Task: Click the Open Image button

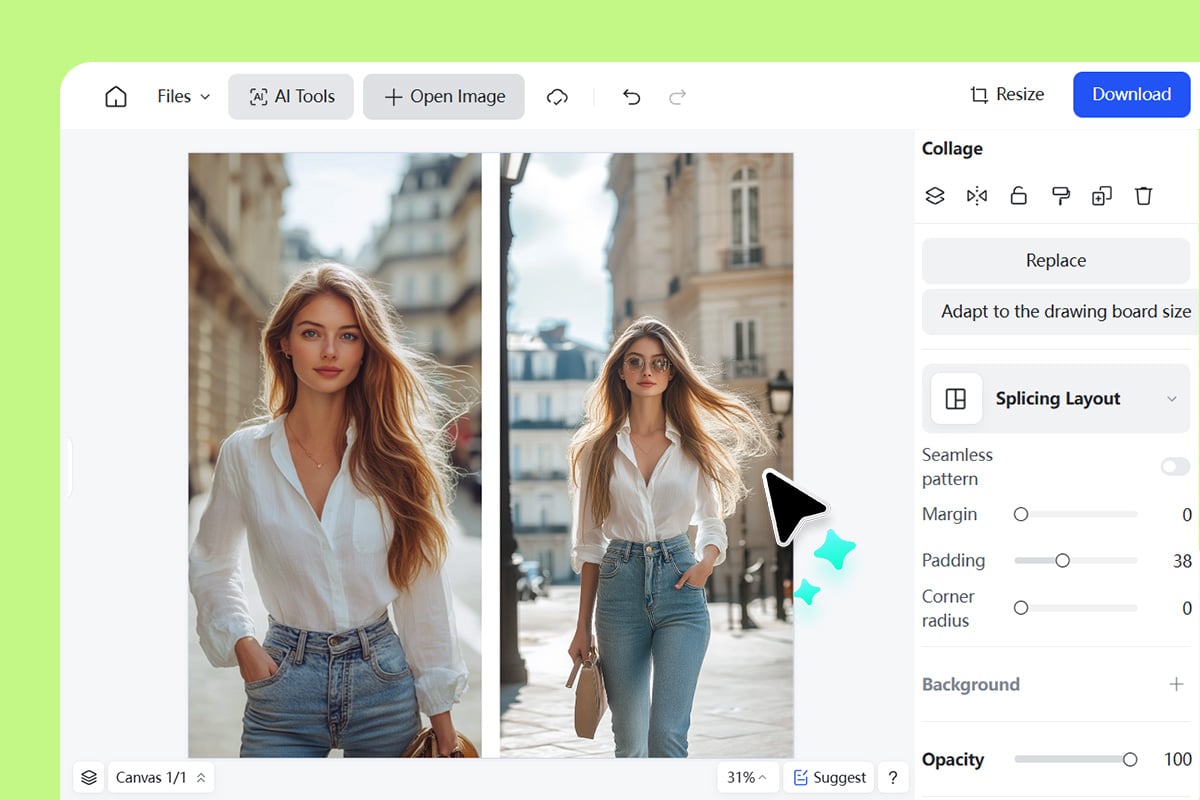Action: 444,97
